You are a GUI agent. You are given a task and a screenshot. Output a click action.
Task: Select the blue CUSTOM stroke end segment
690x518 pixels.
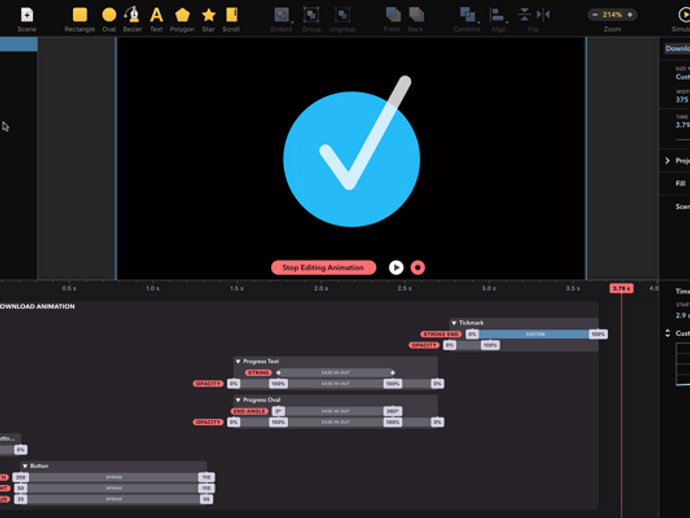click(x=535, y=334)
